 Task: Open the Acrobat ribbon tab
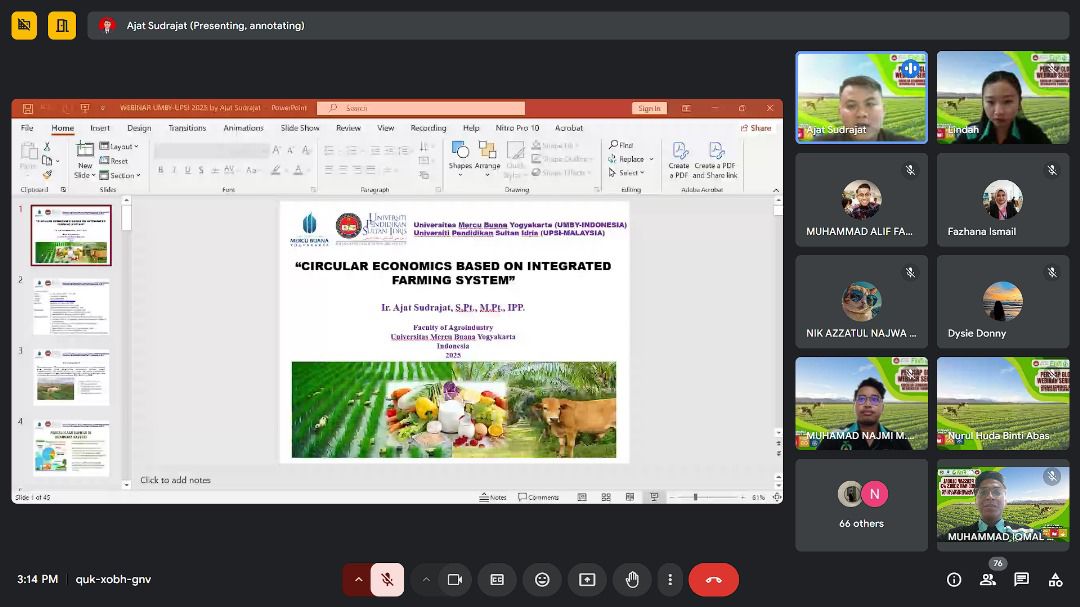(569, 128)
